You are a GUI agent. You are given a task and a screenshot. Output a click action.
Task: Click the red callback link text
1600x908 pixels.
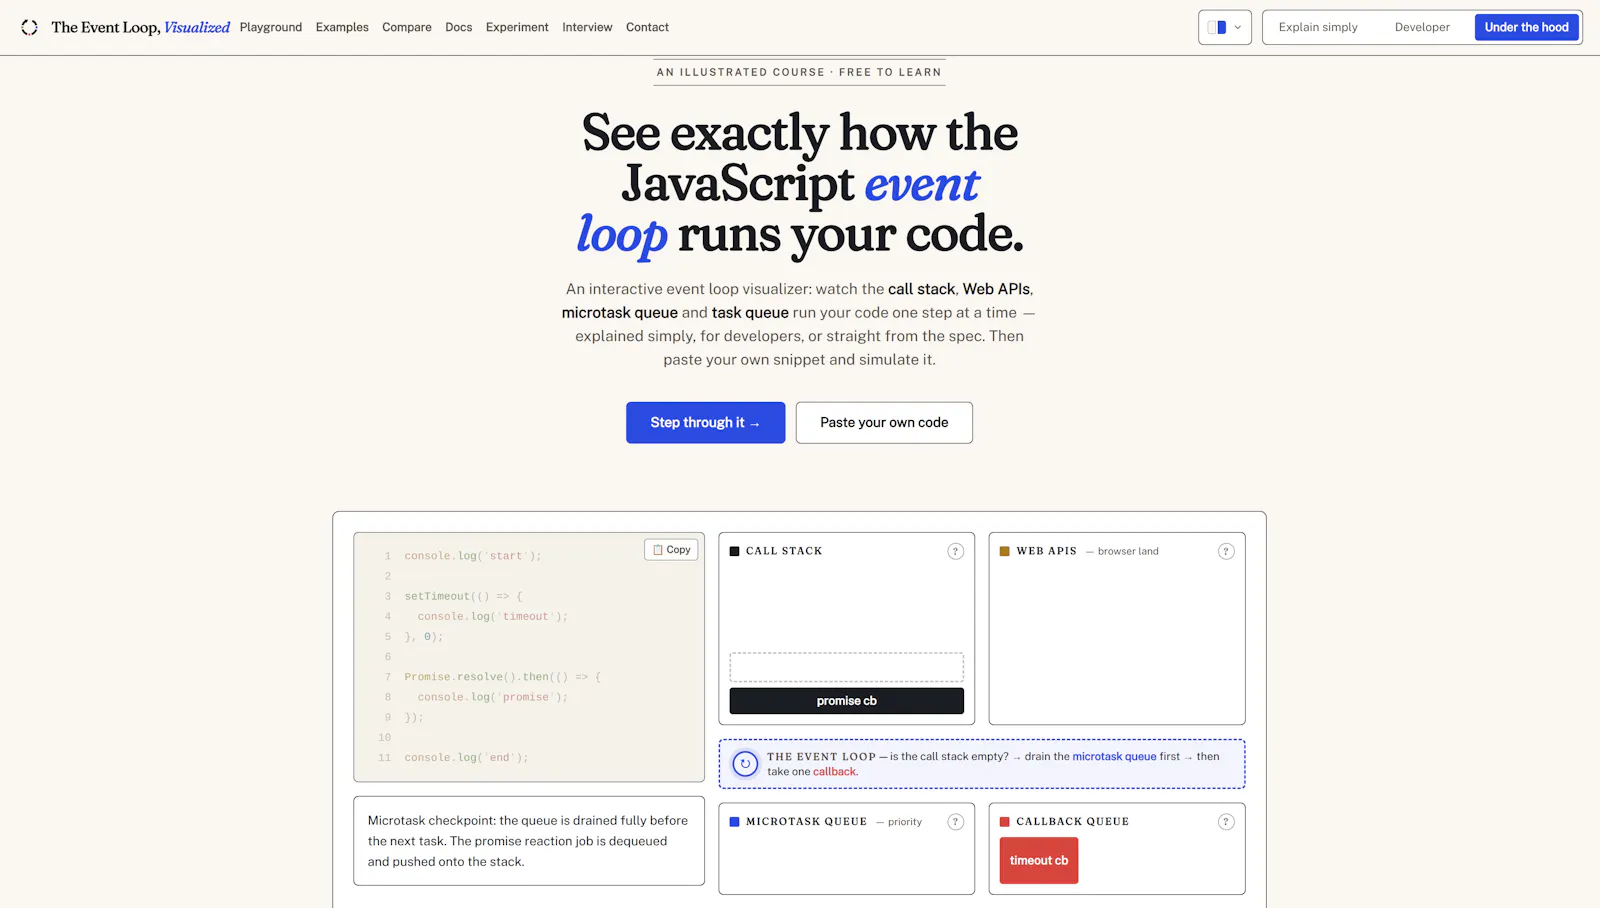tap(835, 772)
